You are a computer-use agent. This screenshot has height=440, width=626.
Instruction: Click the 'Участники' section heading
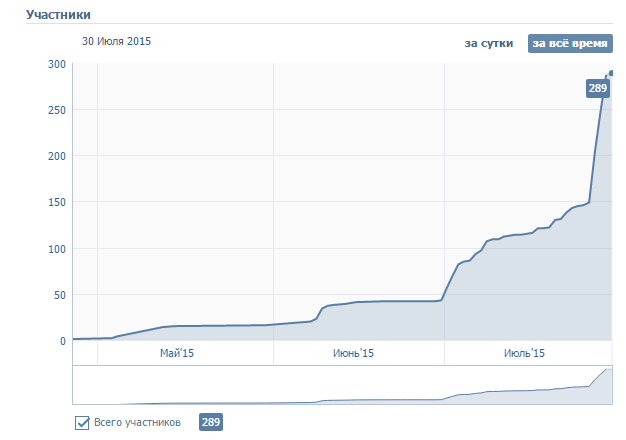(x=58, y=15)
